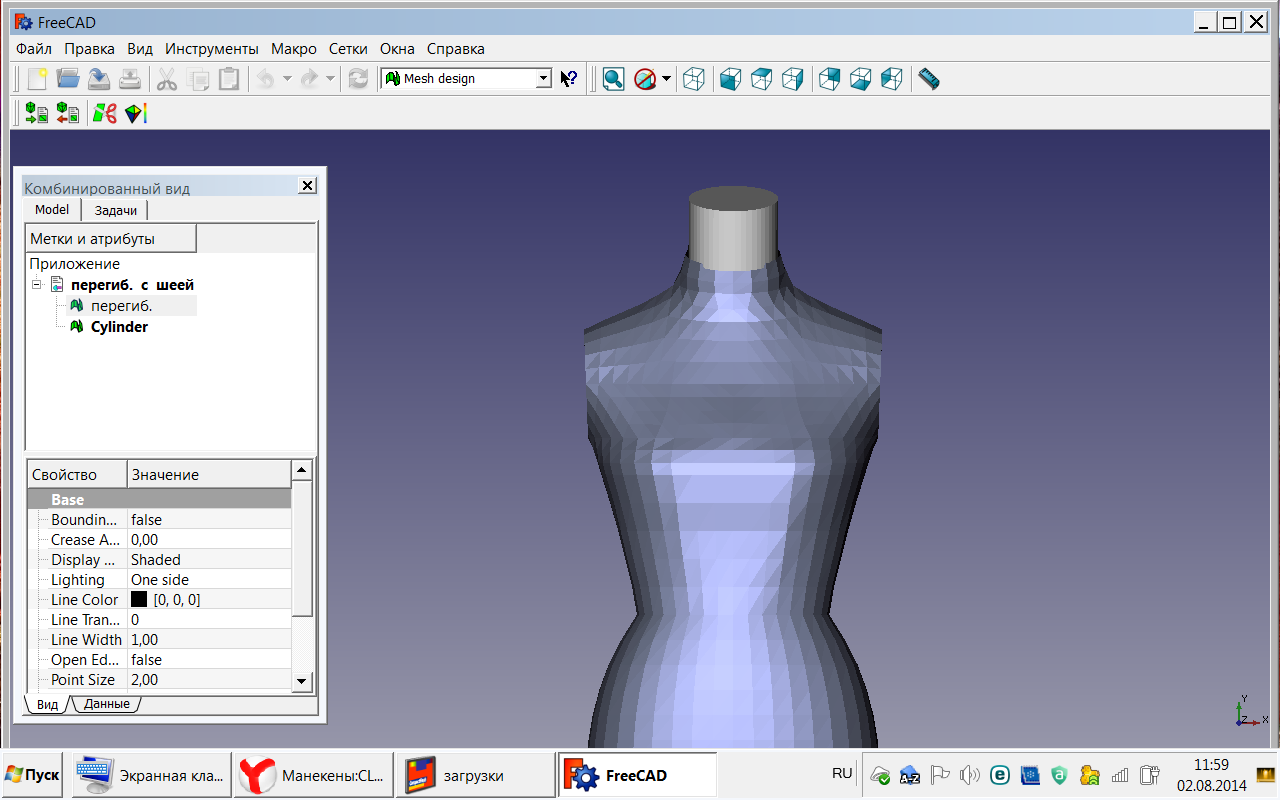Click the New document icon
Screen dimensions: 1280x800
37,79
